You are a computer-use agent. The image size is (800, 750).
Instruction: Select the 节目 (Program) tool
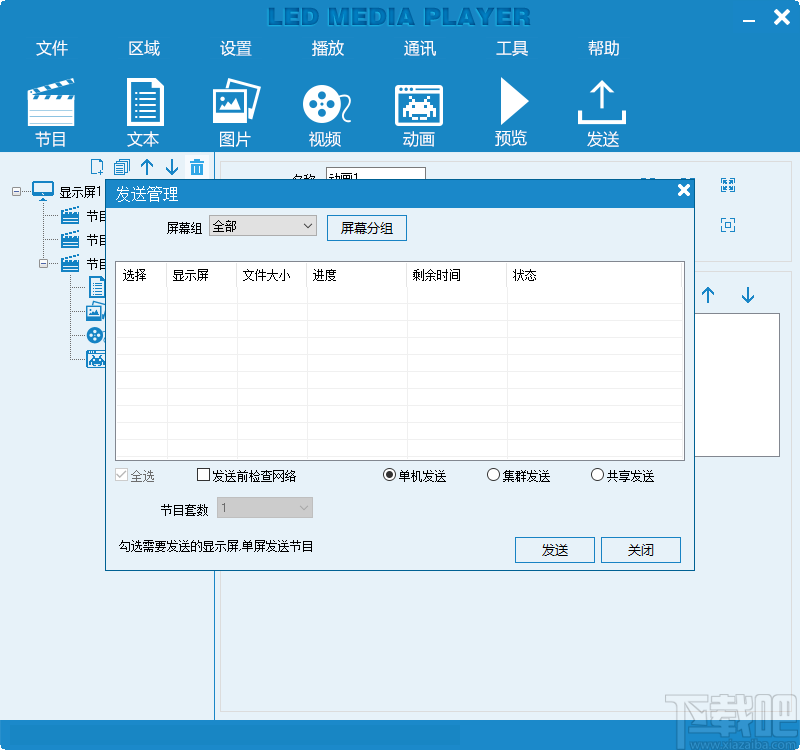coord(50,110)
